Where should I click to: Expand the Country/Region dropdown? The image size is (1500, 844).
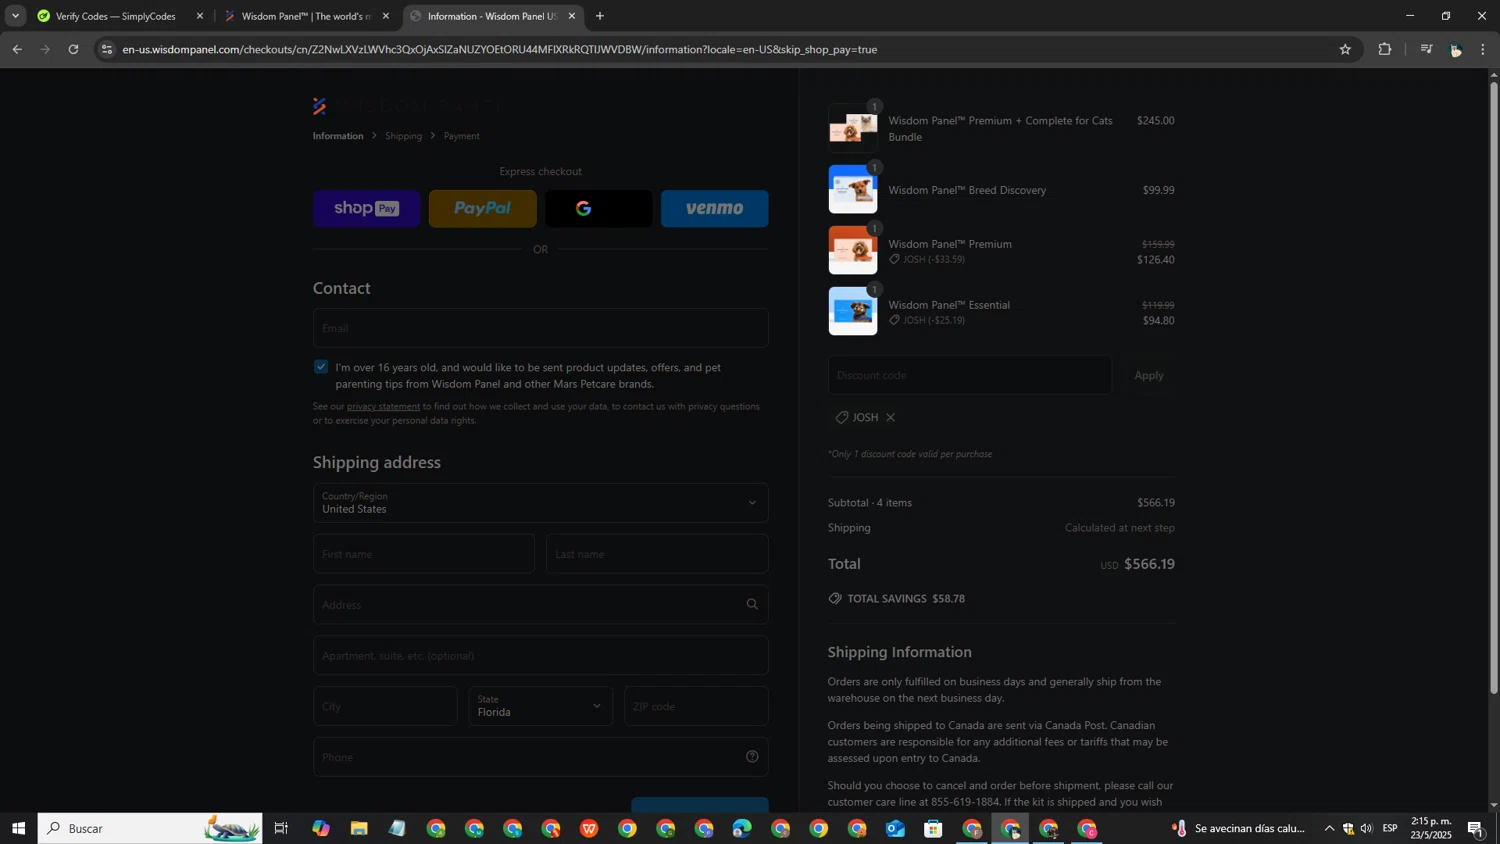pos(541,503)
